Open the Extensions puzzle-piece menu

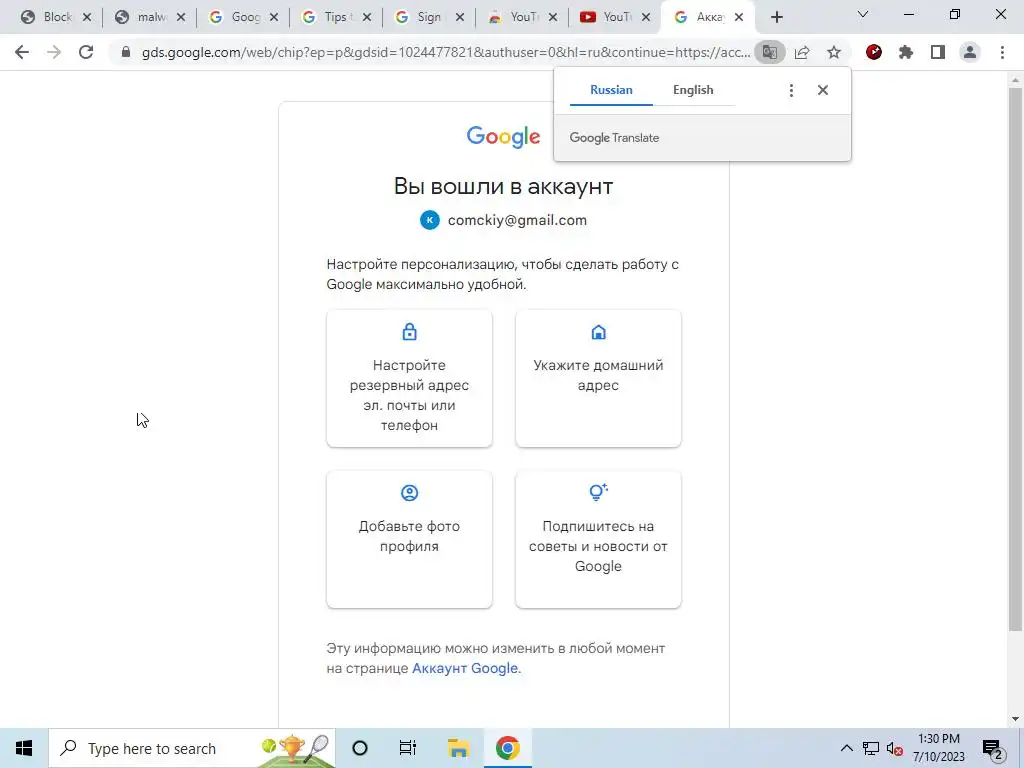tap(906, 52)
